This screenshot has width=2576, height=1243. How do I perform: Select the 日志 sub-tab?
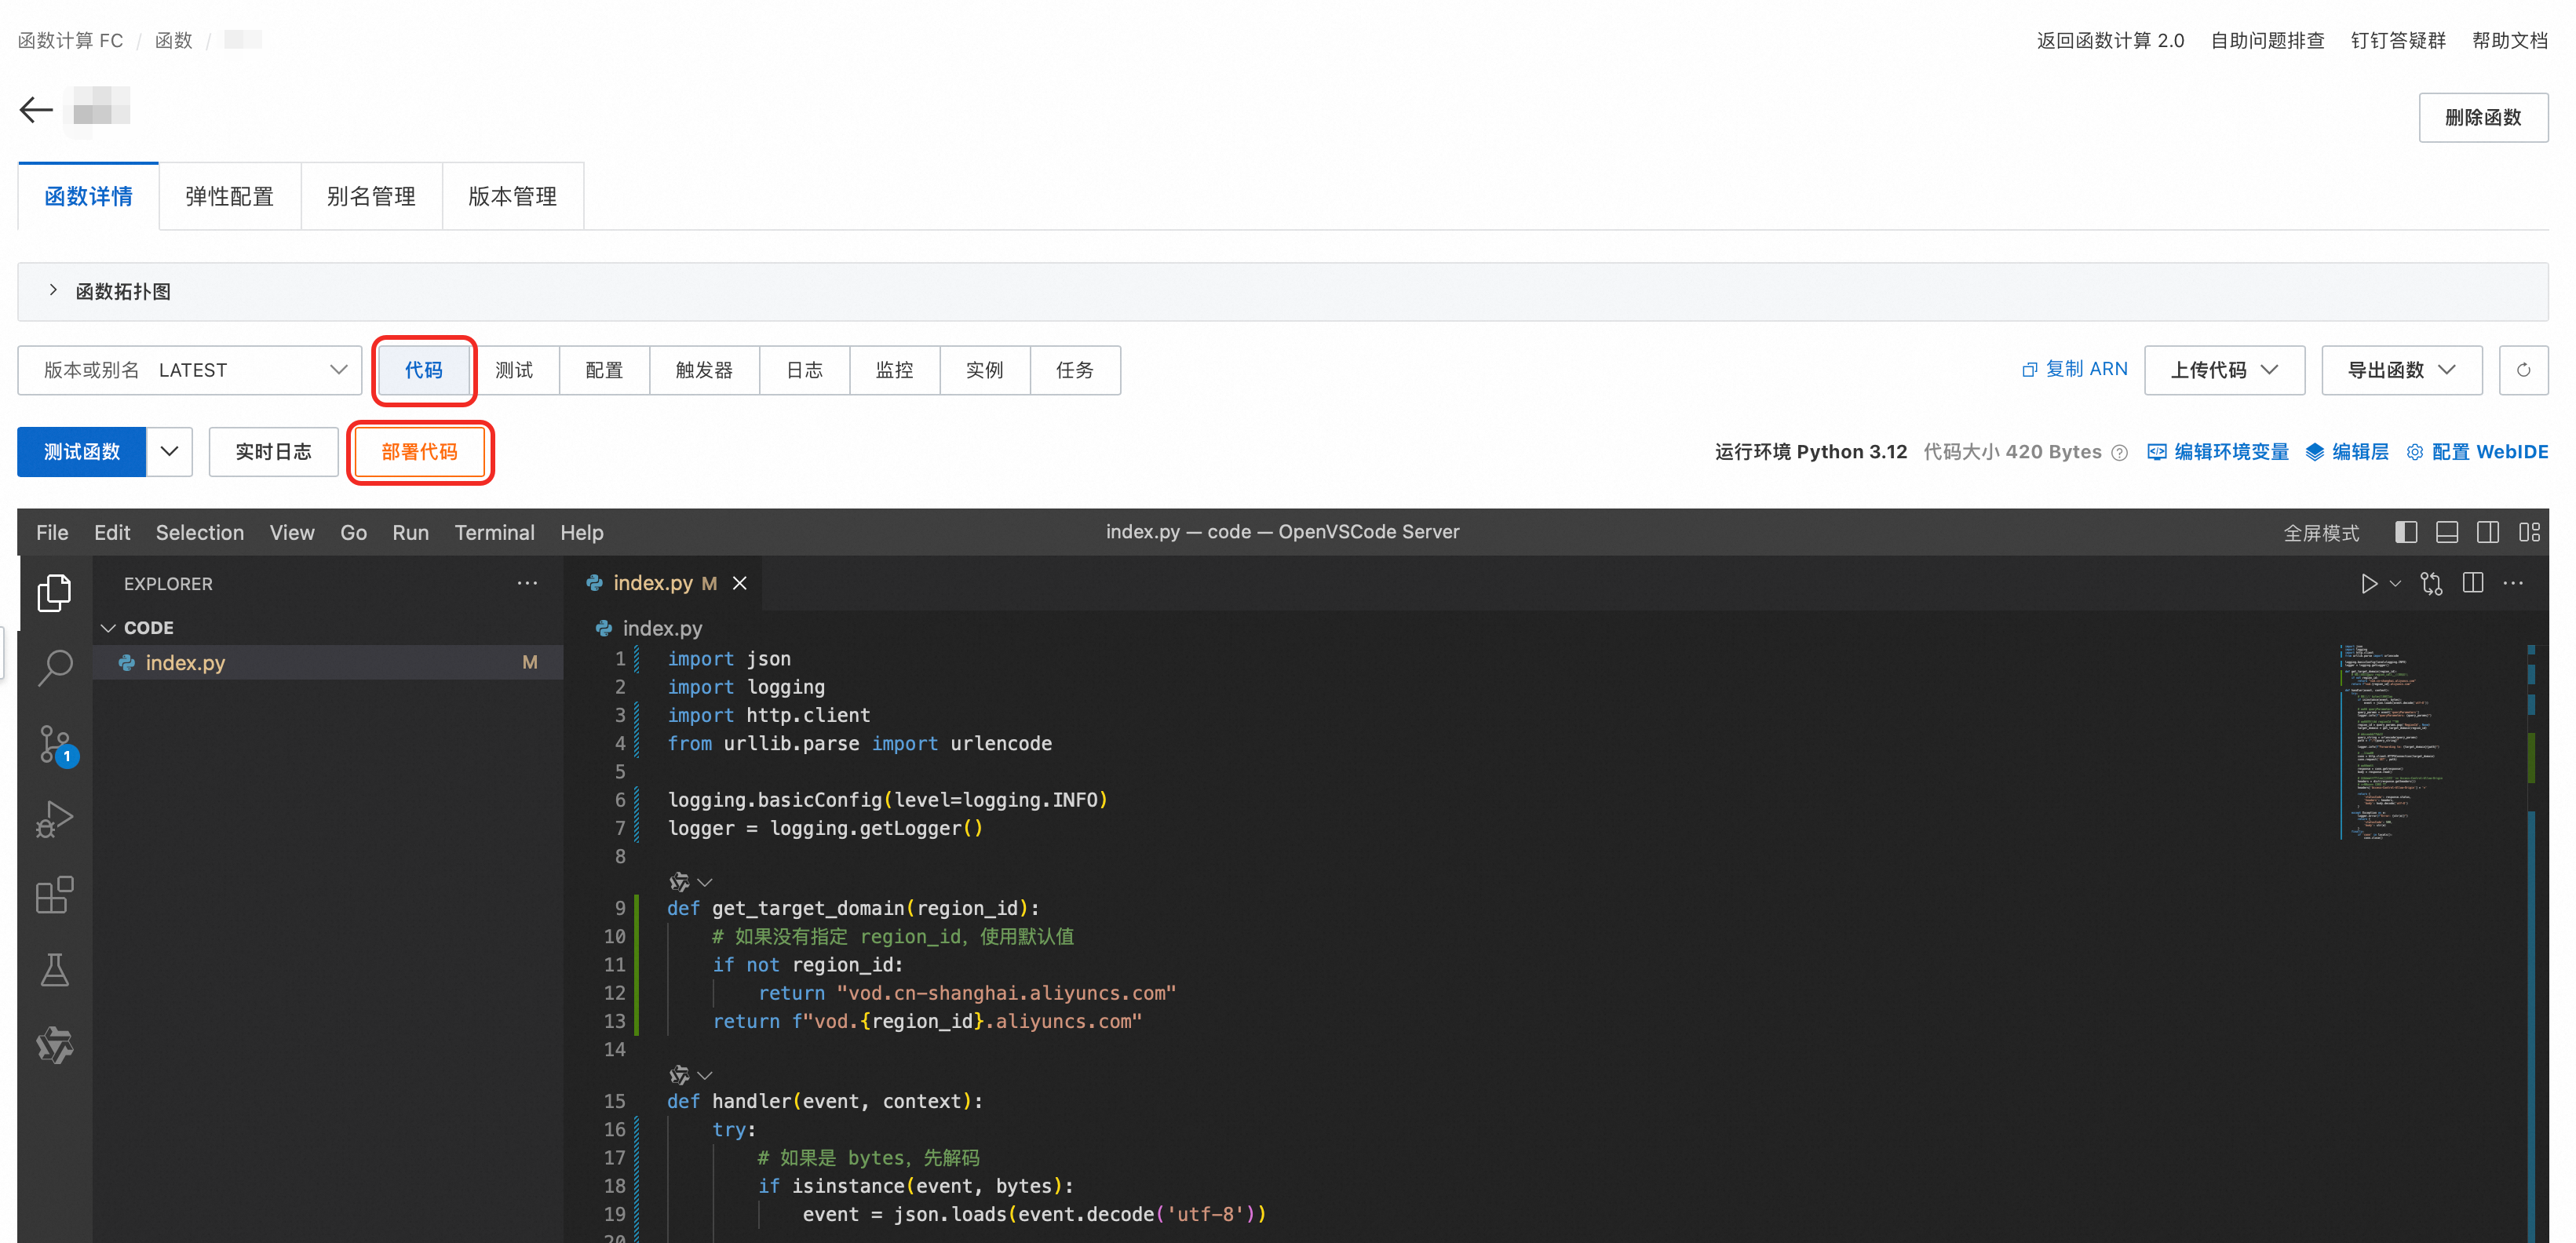point(804,370)
